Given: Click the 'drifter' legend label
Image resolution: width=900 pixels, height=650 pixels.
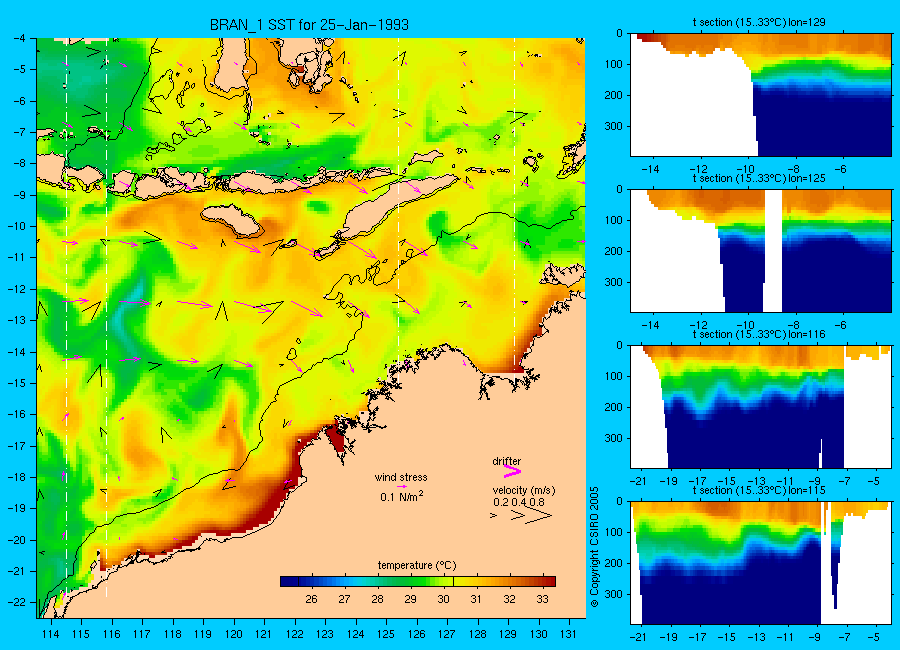Looking at the screenshot, I should (x=507, y=461).
